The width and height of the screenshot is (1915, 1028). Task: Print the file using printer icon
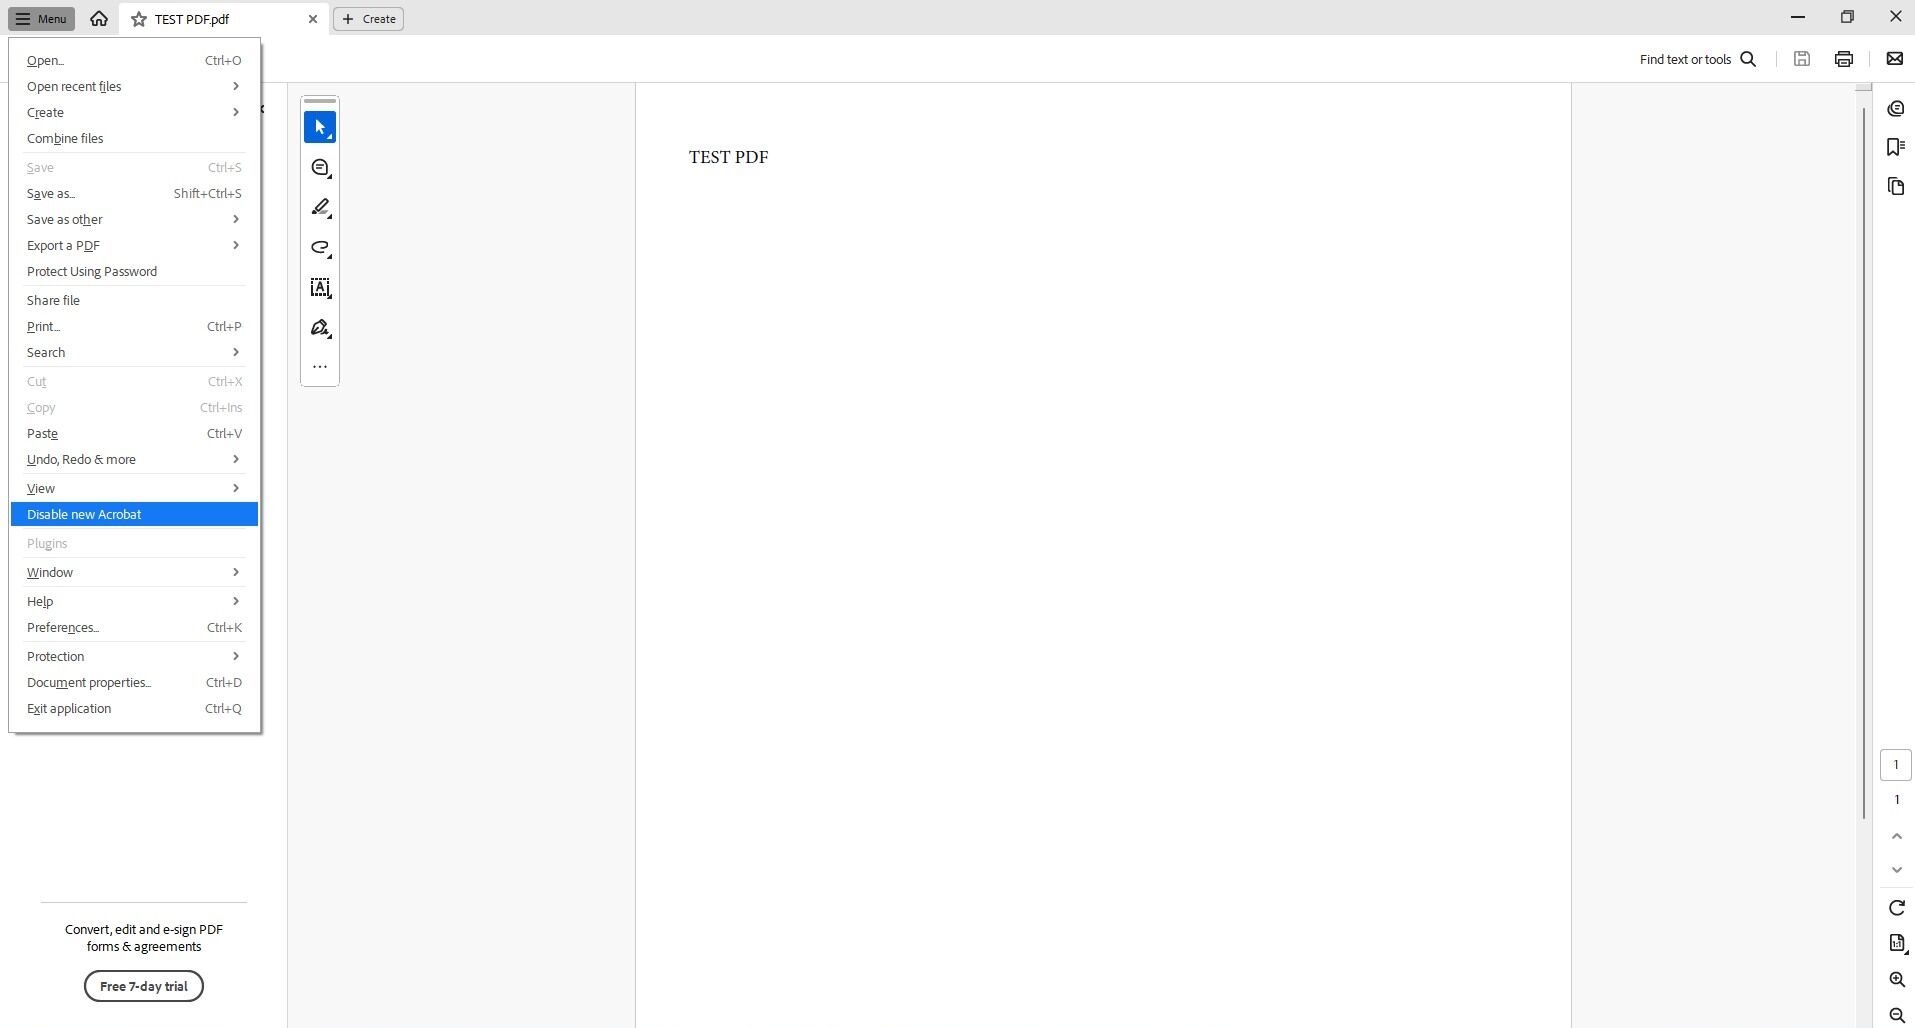click(1844, 59)
